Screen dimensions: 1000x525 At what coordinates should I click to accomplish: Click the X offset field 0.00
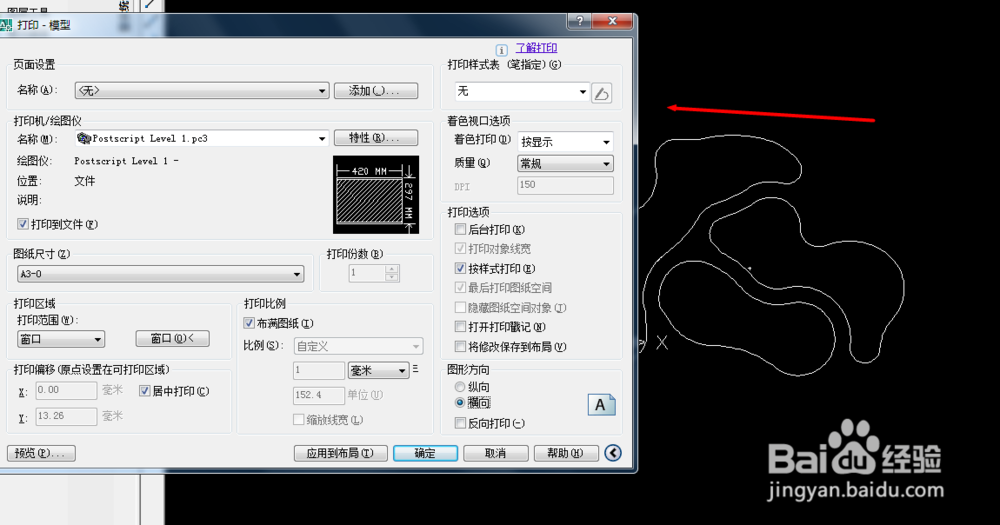coord(66,390)
